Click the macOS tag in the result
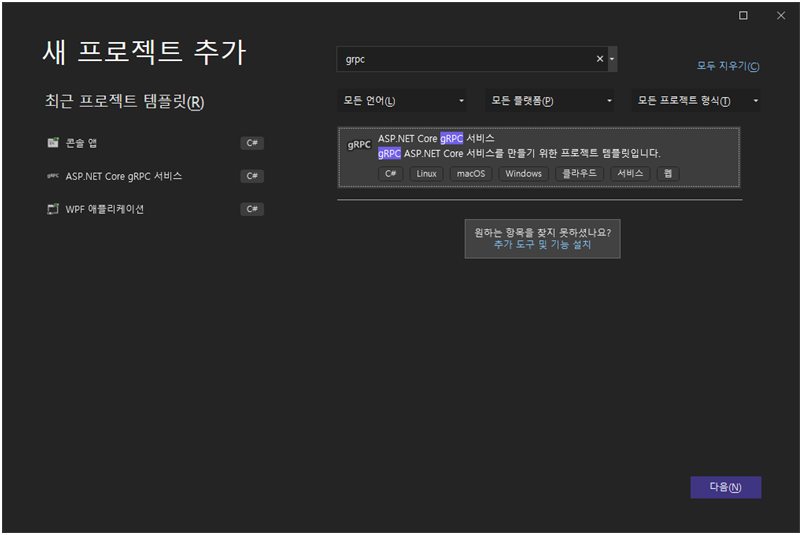This screenshot has height=535, width=802. click(471, 173)
